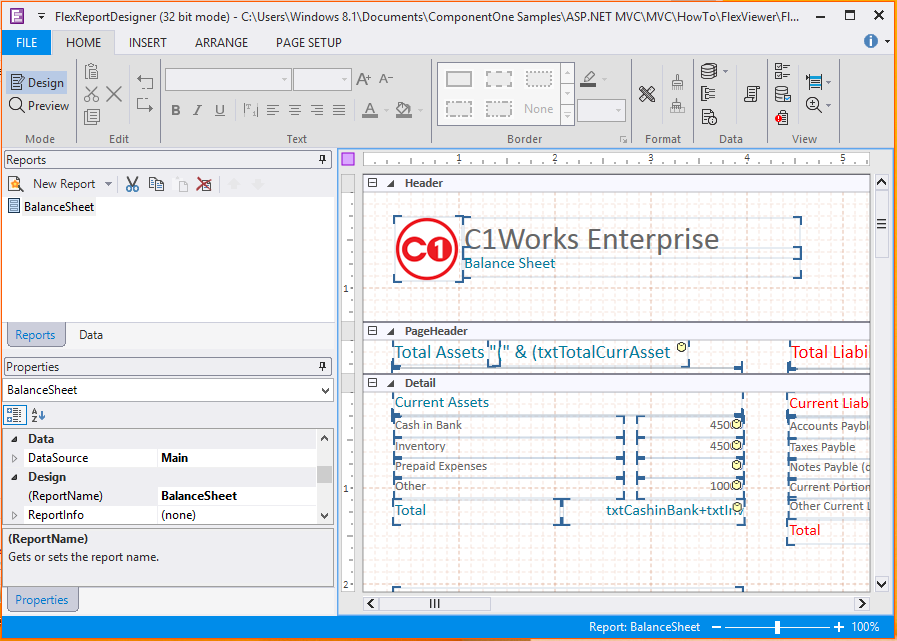Click the Alphabetical sort properties icon

(x=38, y=415)
